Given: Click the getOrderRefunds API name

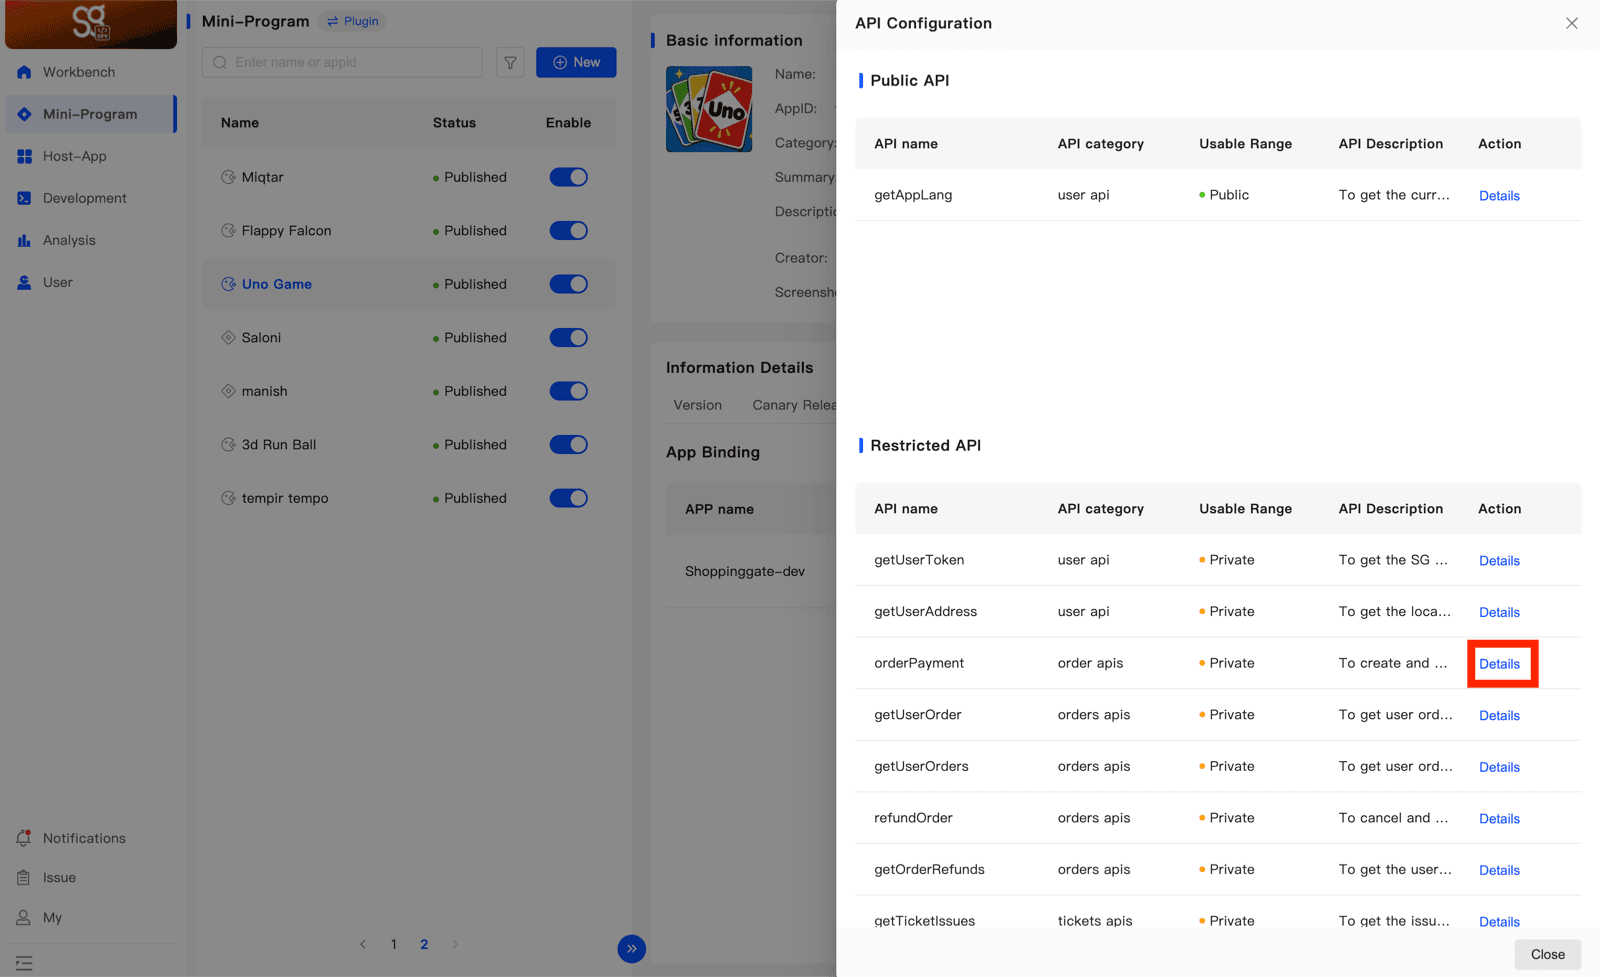Looking at the screenshot, I should (x=929, y=869).
